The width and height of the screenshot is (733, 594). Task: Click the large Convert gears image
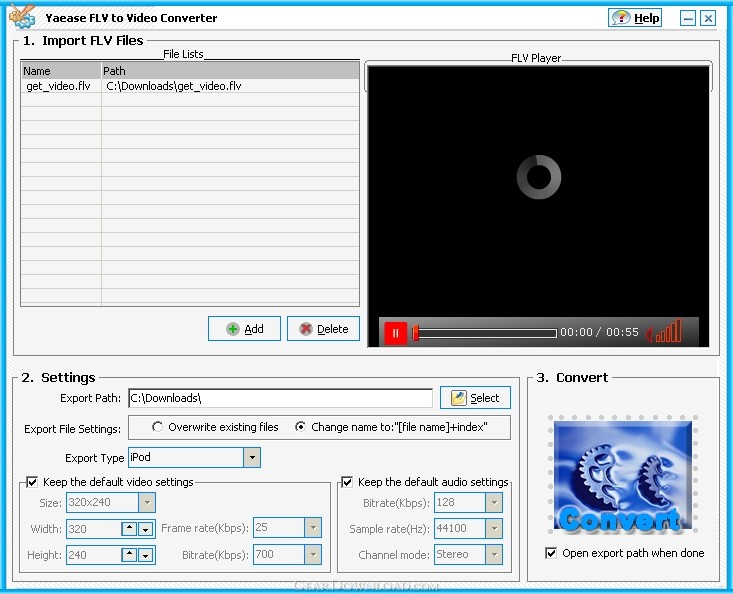pyautogui.click(x=623, y=476)
